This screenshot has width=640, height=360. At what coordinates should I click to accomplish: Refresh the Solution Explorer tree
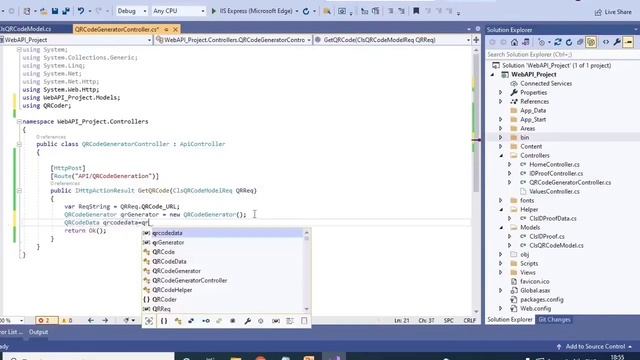click(x=569, y=42)
